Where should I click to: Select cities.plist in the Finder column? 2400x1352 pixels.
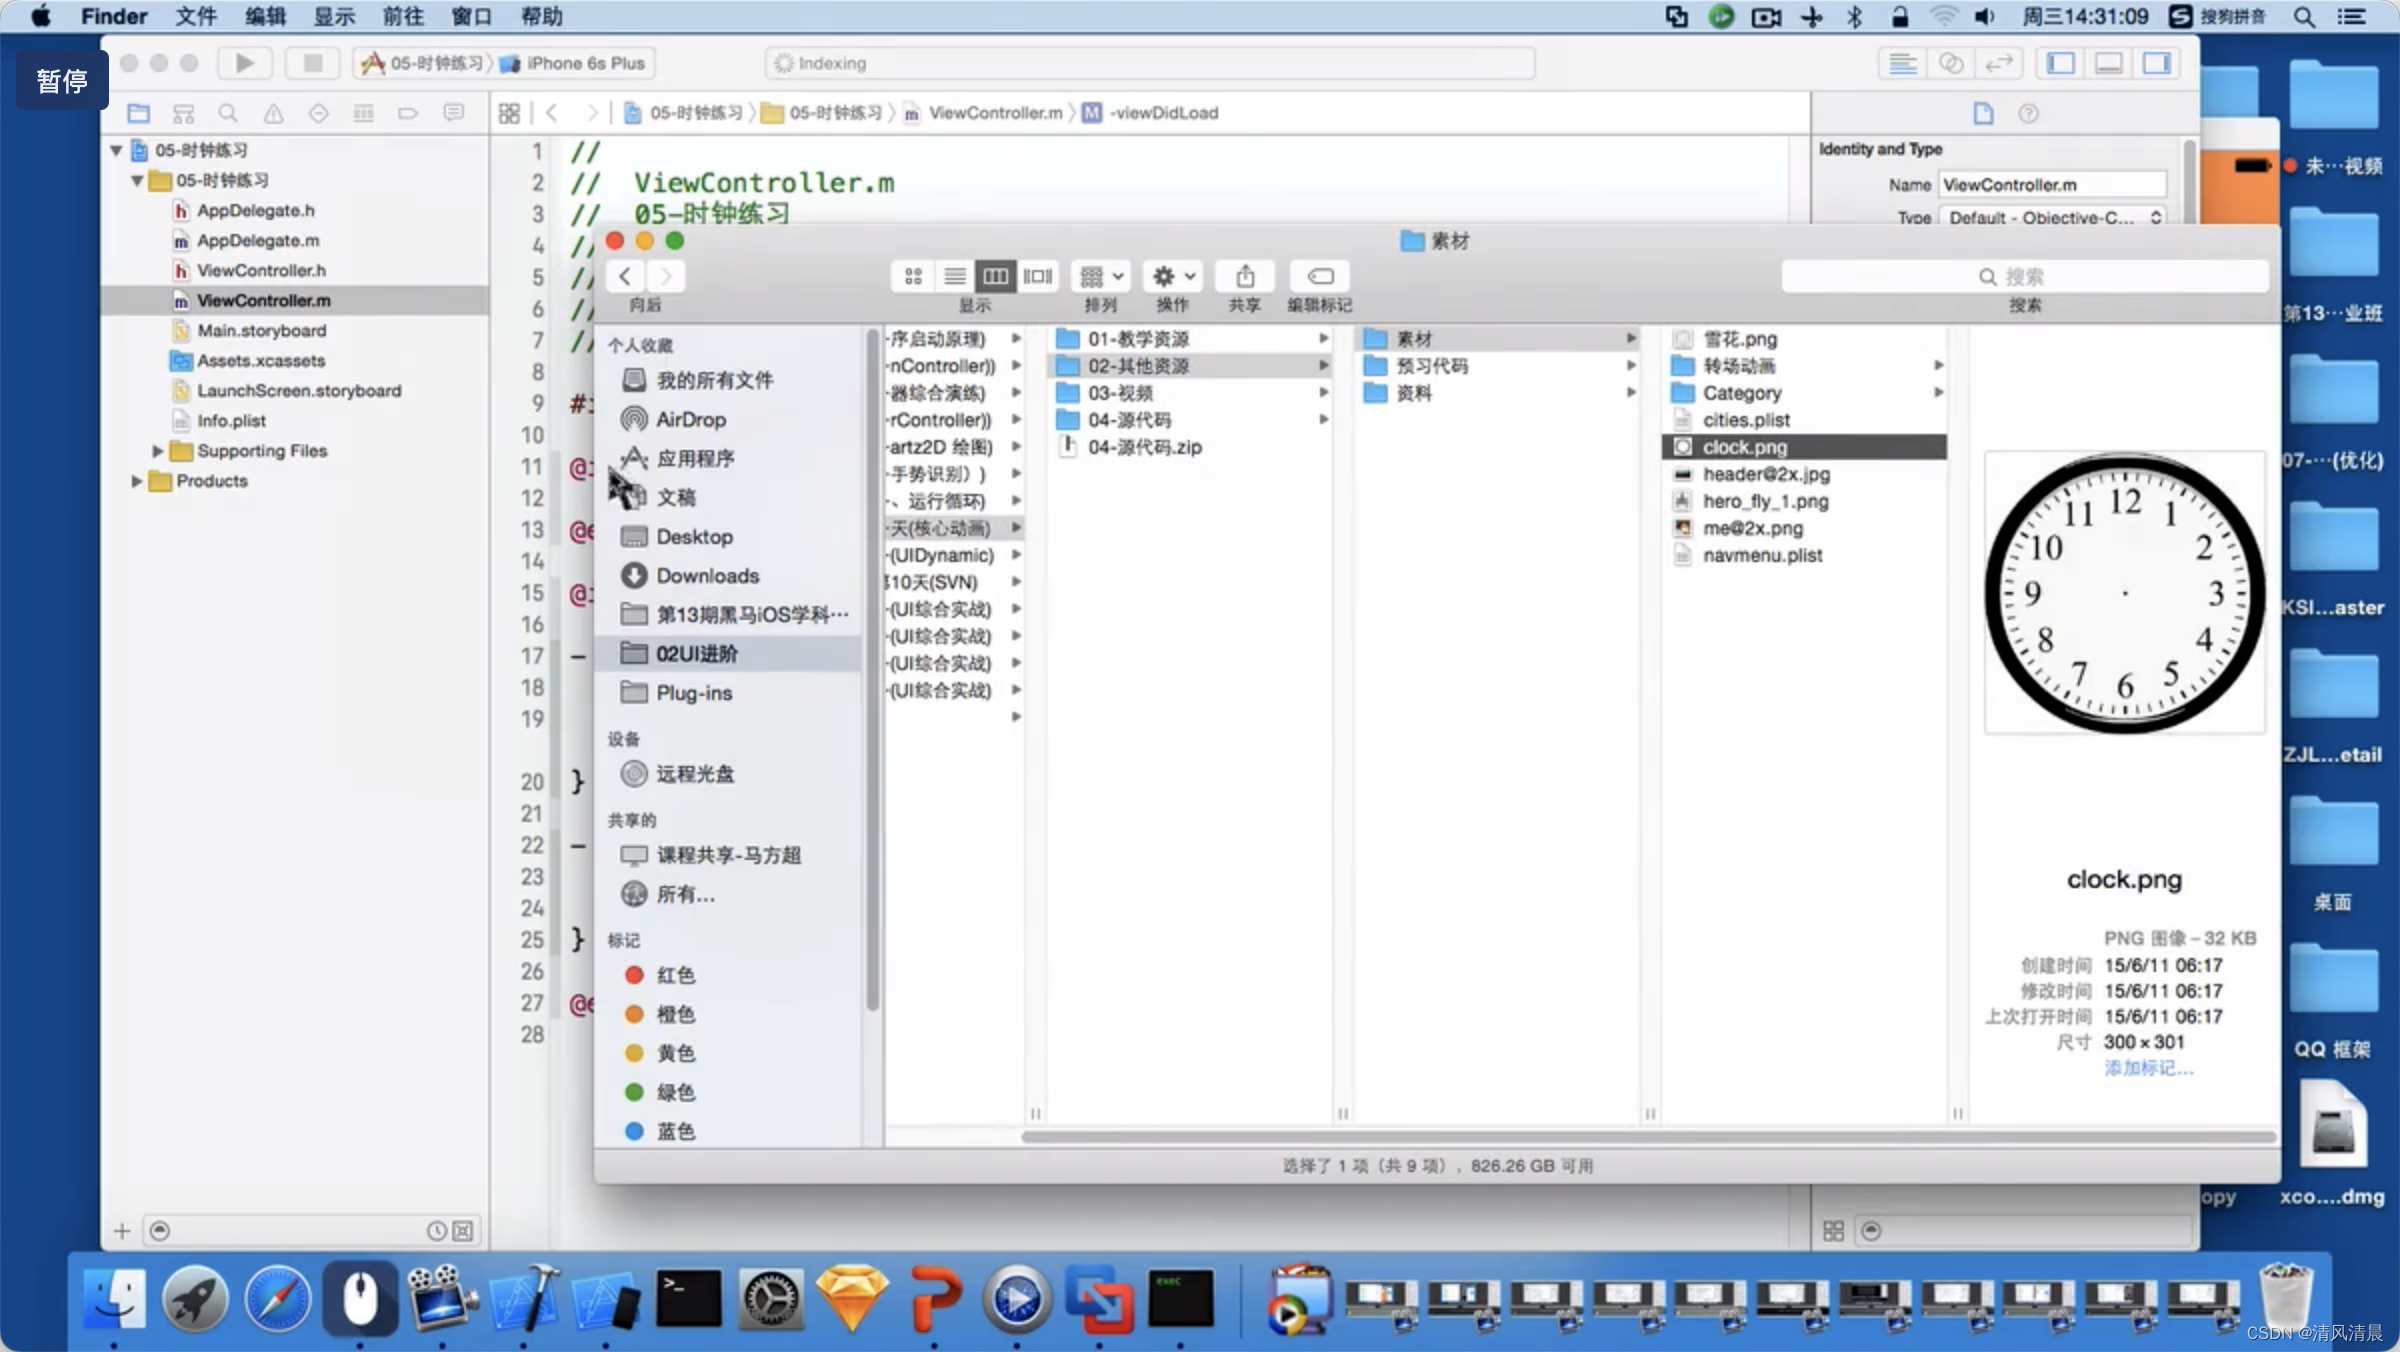click(x=1746, y=420)
